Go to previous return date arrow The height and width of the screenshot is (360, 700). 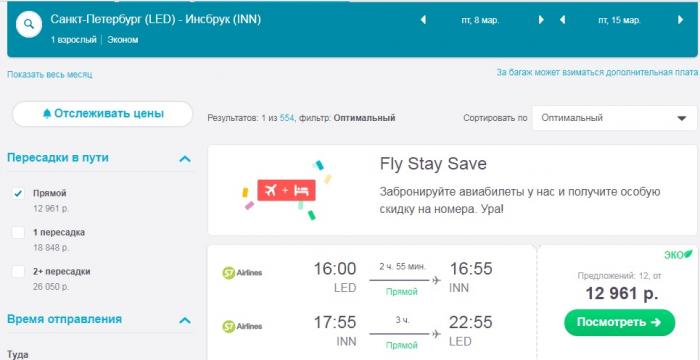point(562,20)
